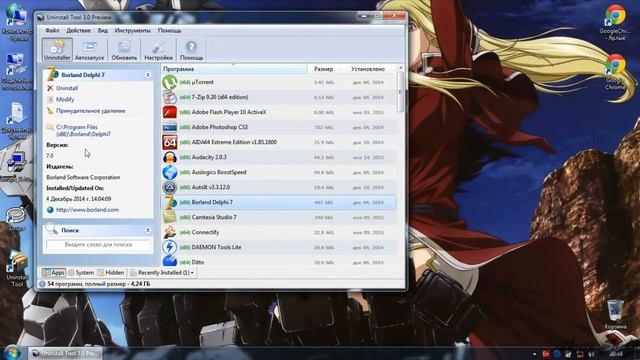Click Modify action in side panel
Image resolution: width=640 pixels, height=360 pixels.
[65, 99]
